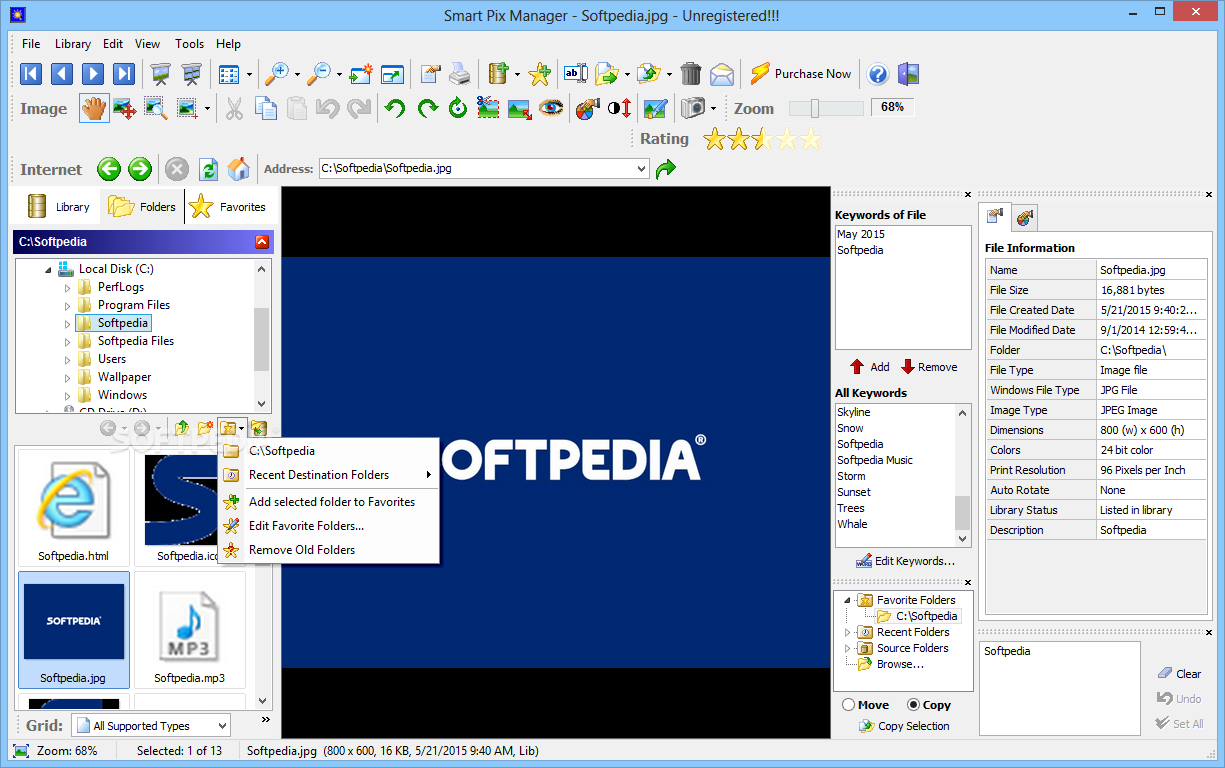Rotate image counterclockwise with green left arrow
The image size is (1225, 768).
click(395, 108)
